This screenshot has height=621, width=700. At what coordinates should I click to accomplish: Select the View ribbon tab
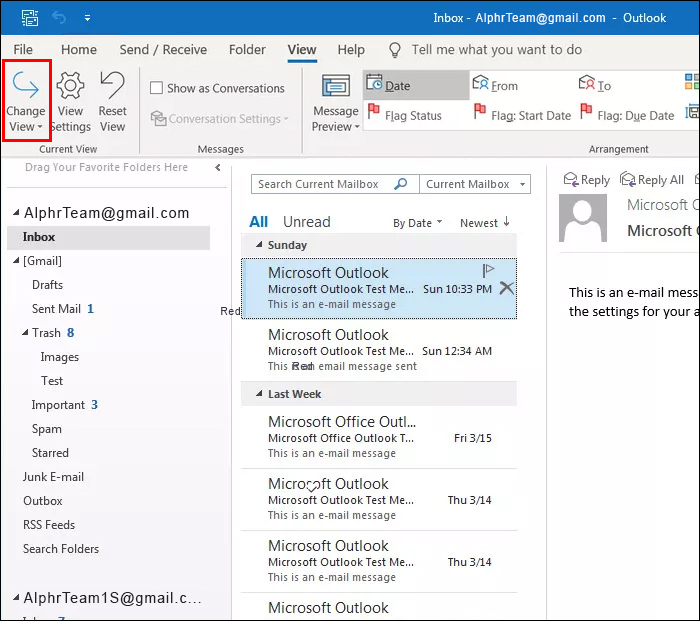click(x=302, y=49)
